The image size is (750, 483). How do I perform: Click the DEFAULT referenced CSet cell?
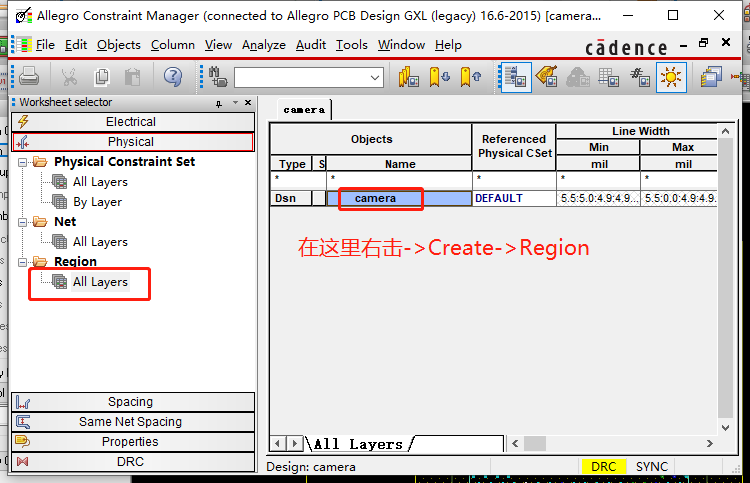[514, 198]
